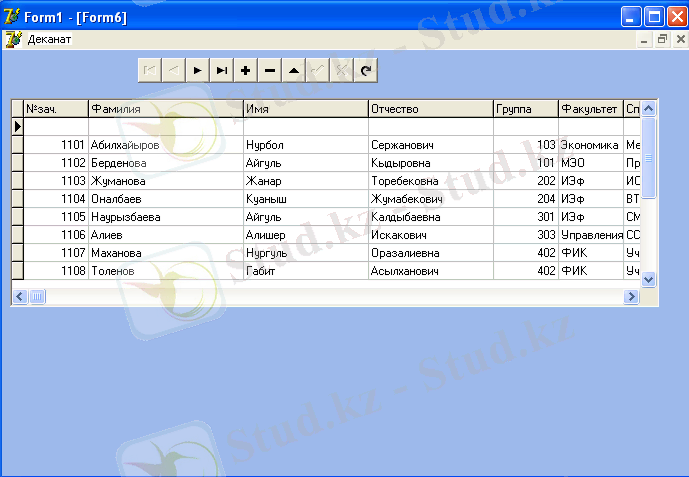Image resolution: width=689 pixels, height=477 pixels.
Task: Select the name cell Нургуль
Action: (x=306, y=253)
